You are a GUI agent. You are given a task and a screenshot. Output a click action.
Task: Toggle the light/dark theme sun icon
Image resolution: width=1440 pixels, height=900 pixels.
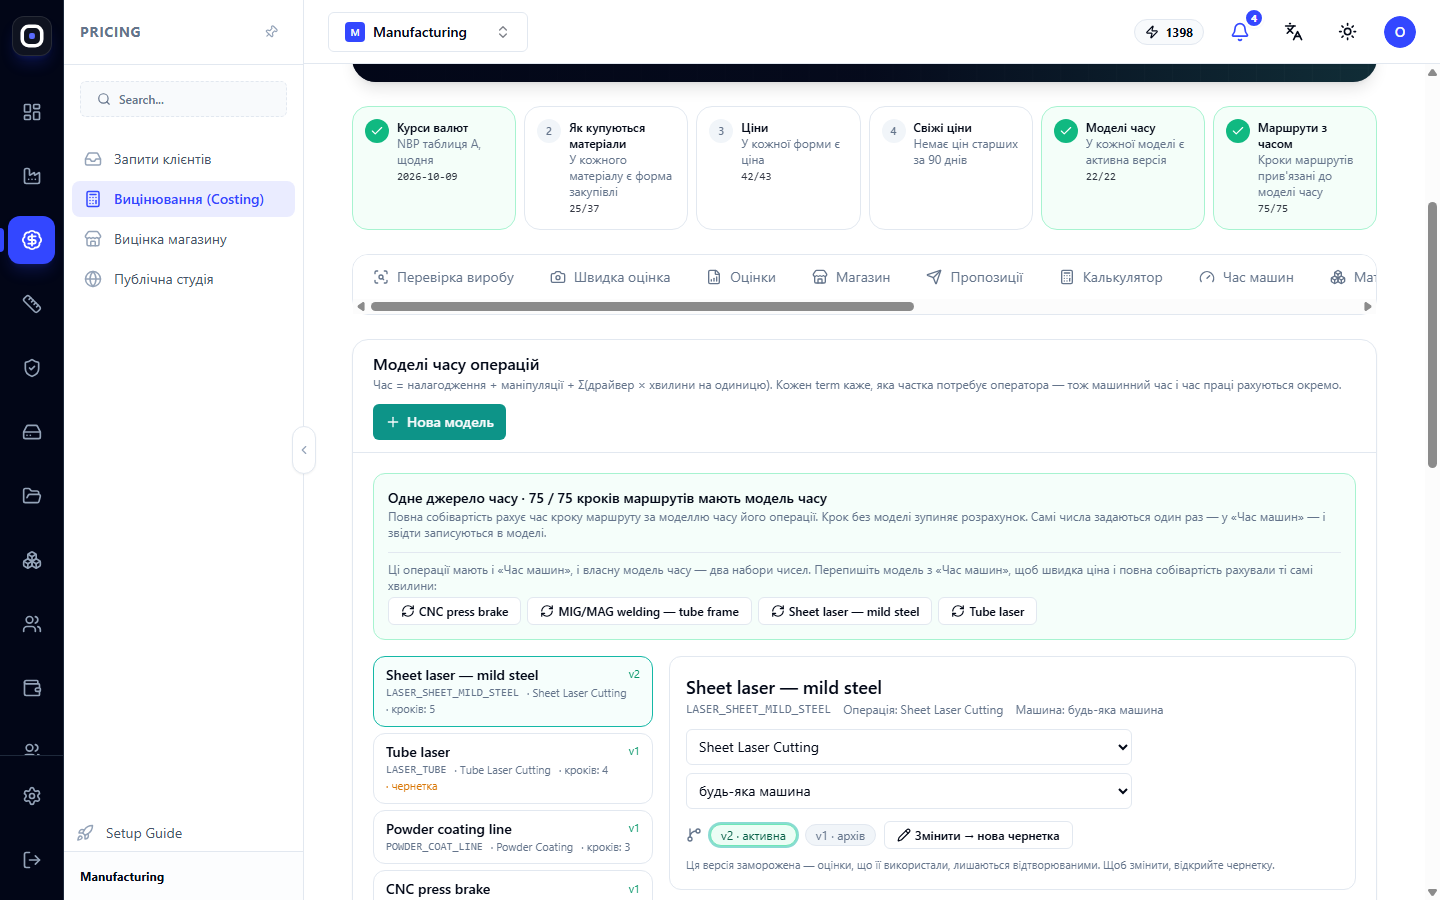pyautogui.click(x=1348, y=32)
